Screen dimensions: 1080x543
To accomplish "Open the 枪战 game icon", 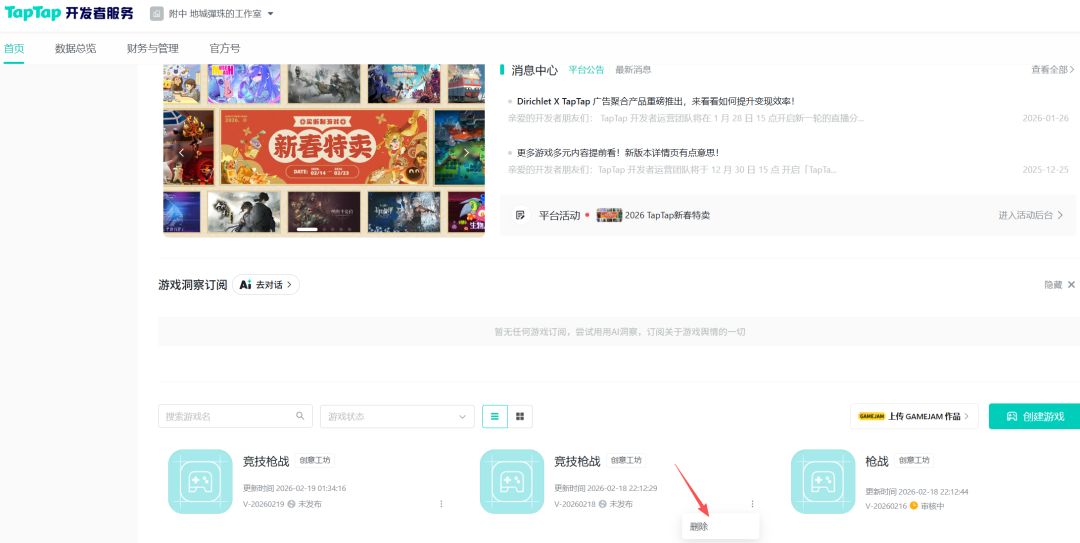I will click(x=823, y=481).
